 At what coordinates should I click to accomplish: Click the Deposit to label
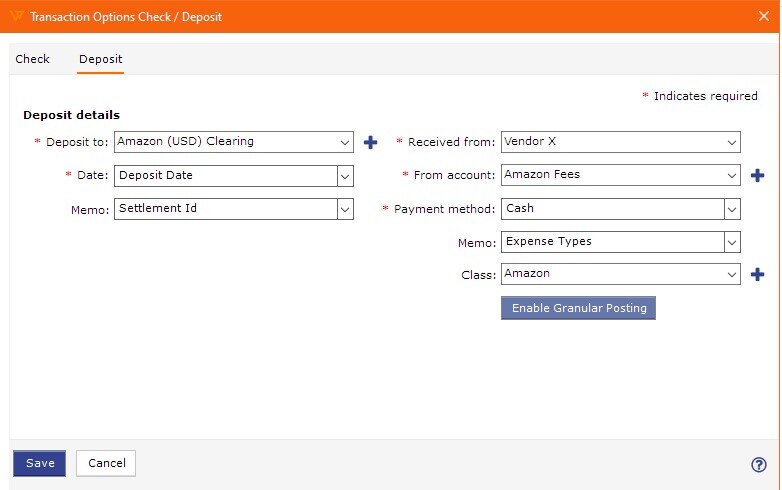click(x=77, y=142)
